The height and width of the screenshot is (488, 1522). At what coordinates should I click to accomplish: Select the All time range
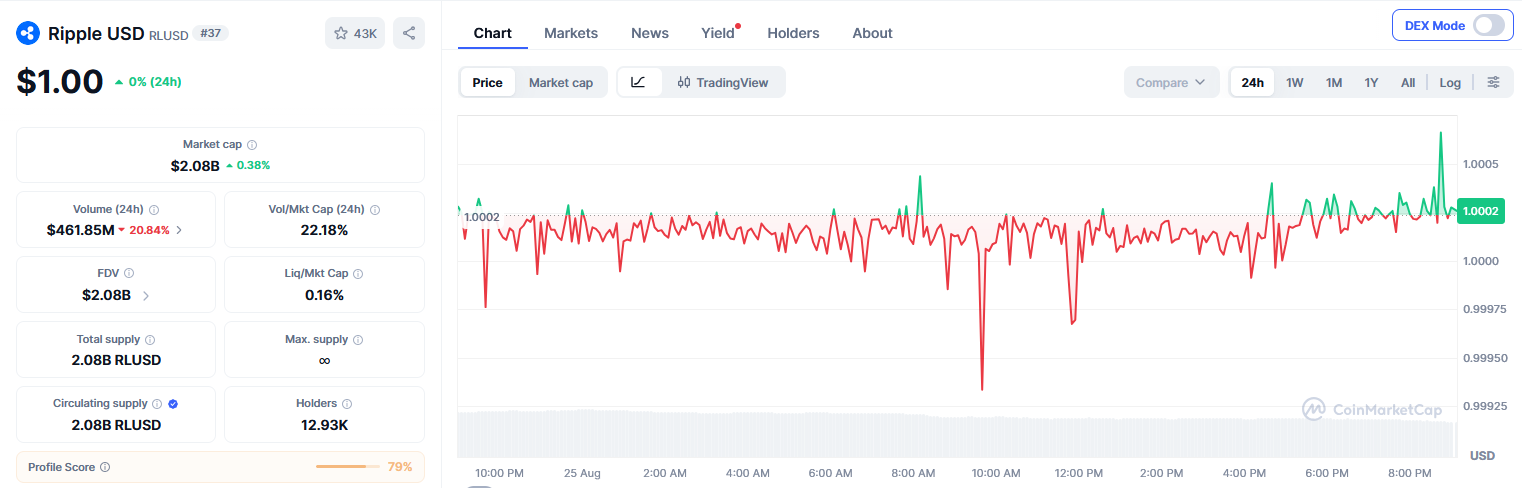[x=1407, y=82]
